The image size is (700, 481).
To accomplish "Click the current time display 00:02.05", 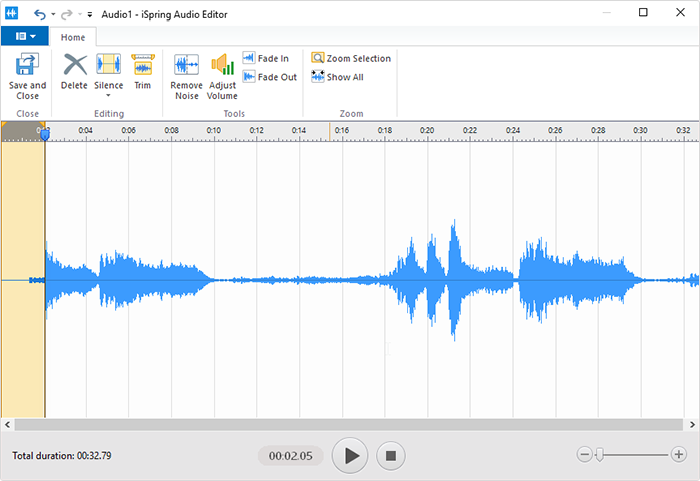I will 291,456.
